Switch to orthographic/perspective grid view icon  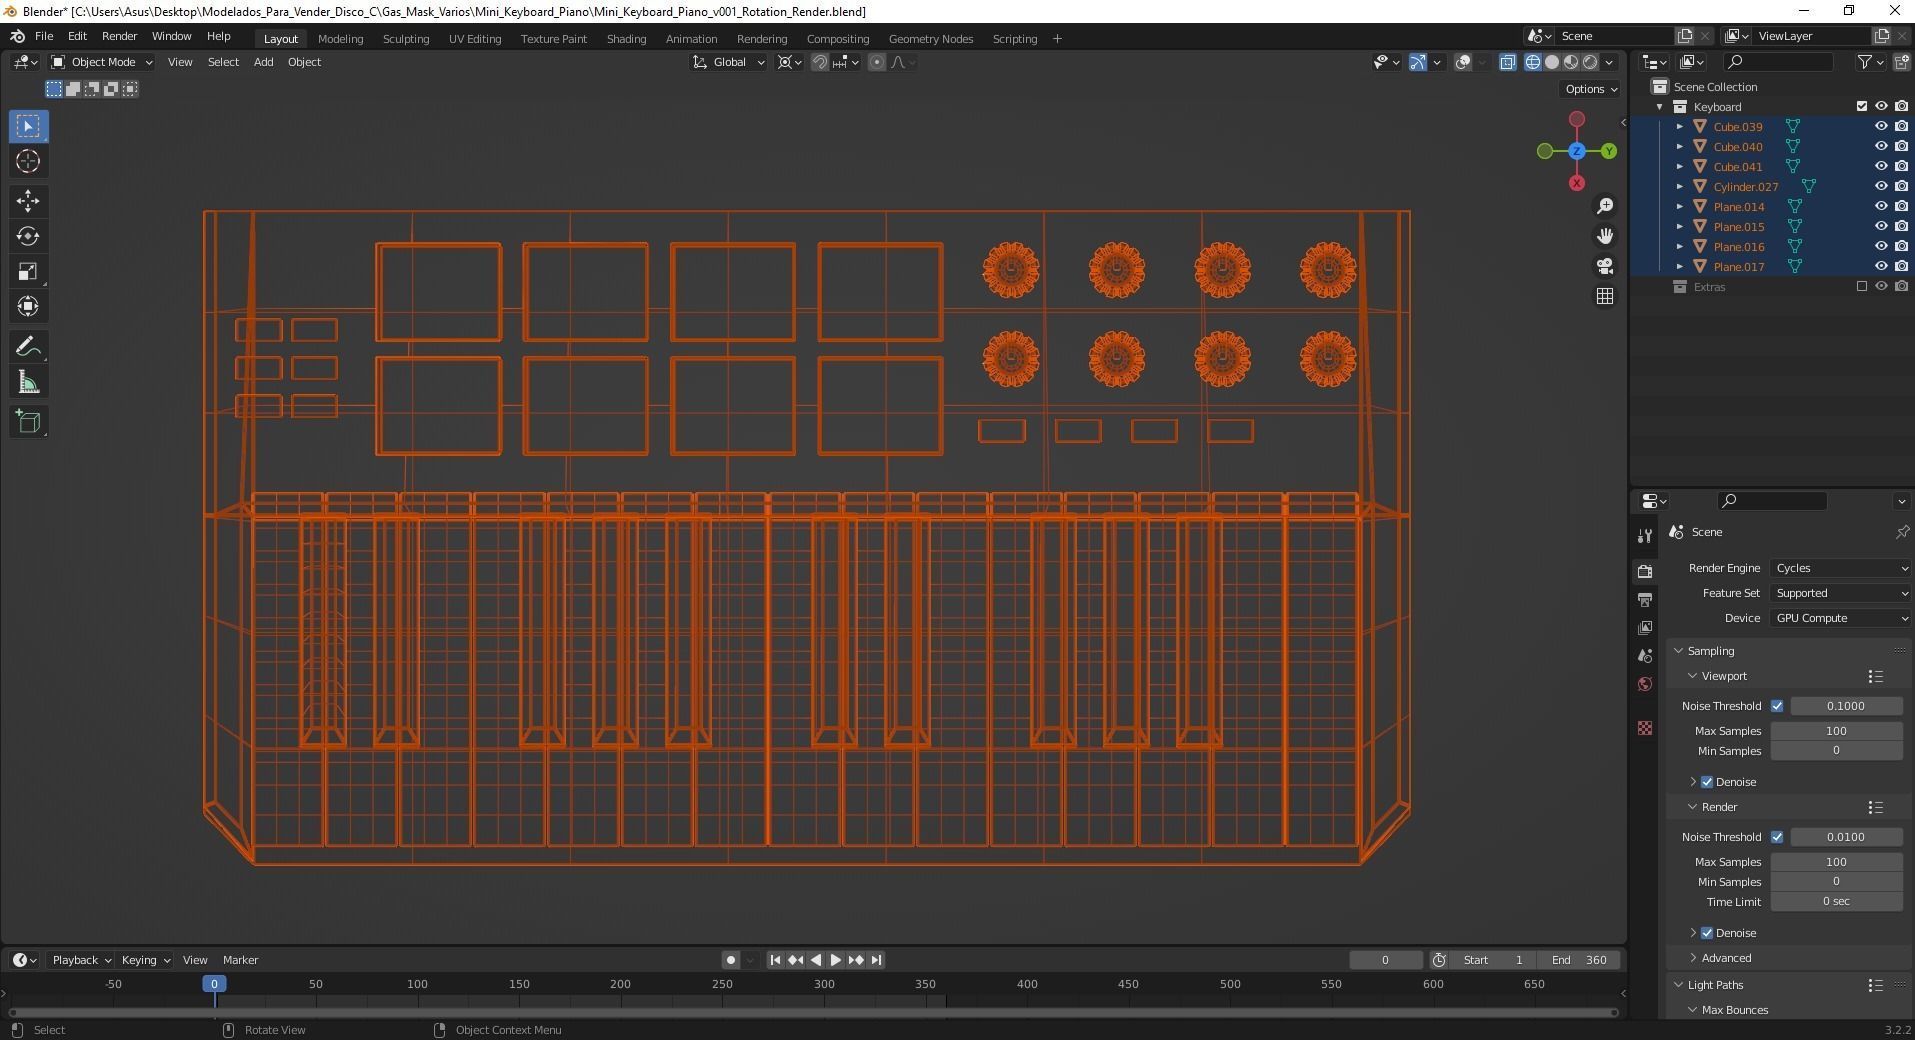click(1605, 296)
